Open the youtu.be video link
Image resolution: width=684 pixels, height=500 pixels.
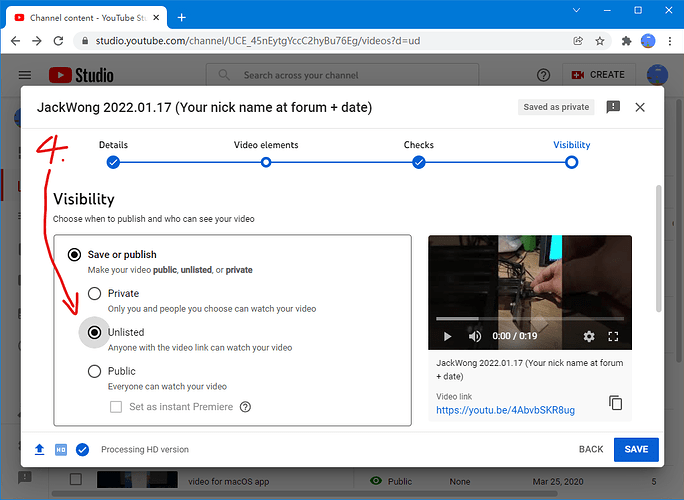click(x=506, y=410)
